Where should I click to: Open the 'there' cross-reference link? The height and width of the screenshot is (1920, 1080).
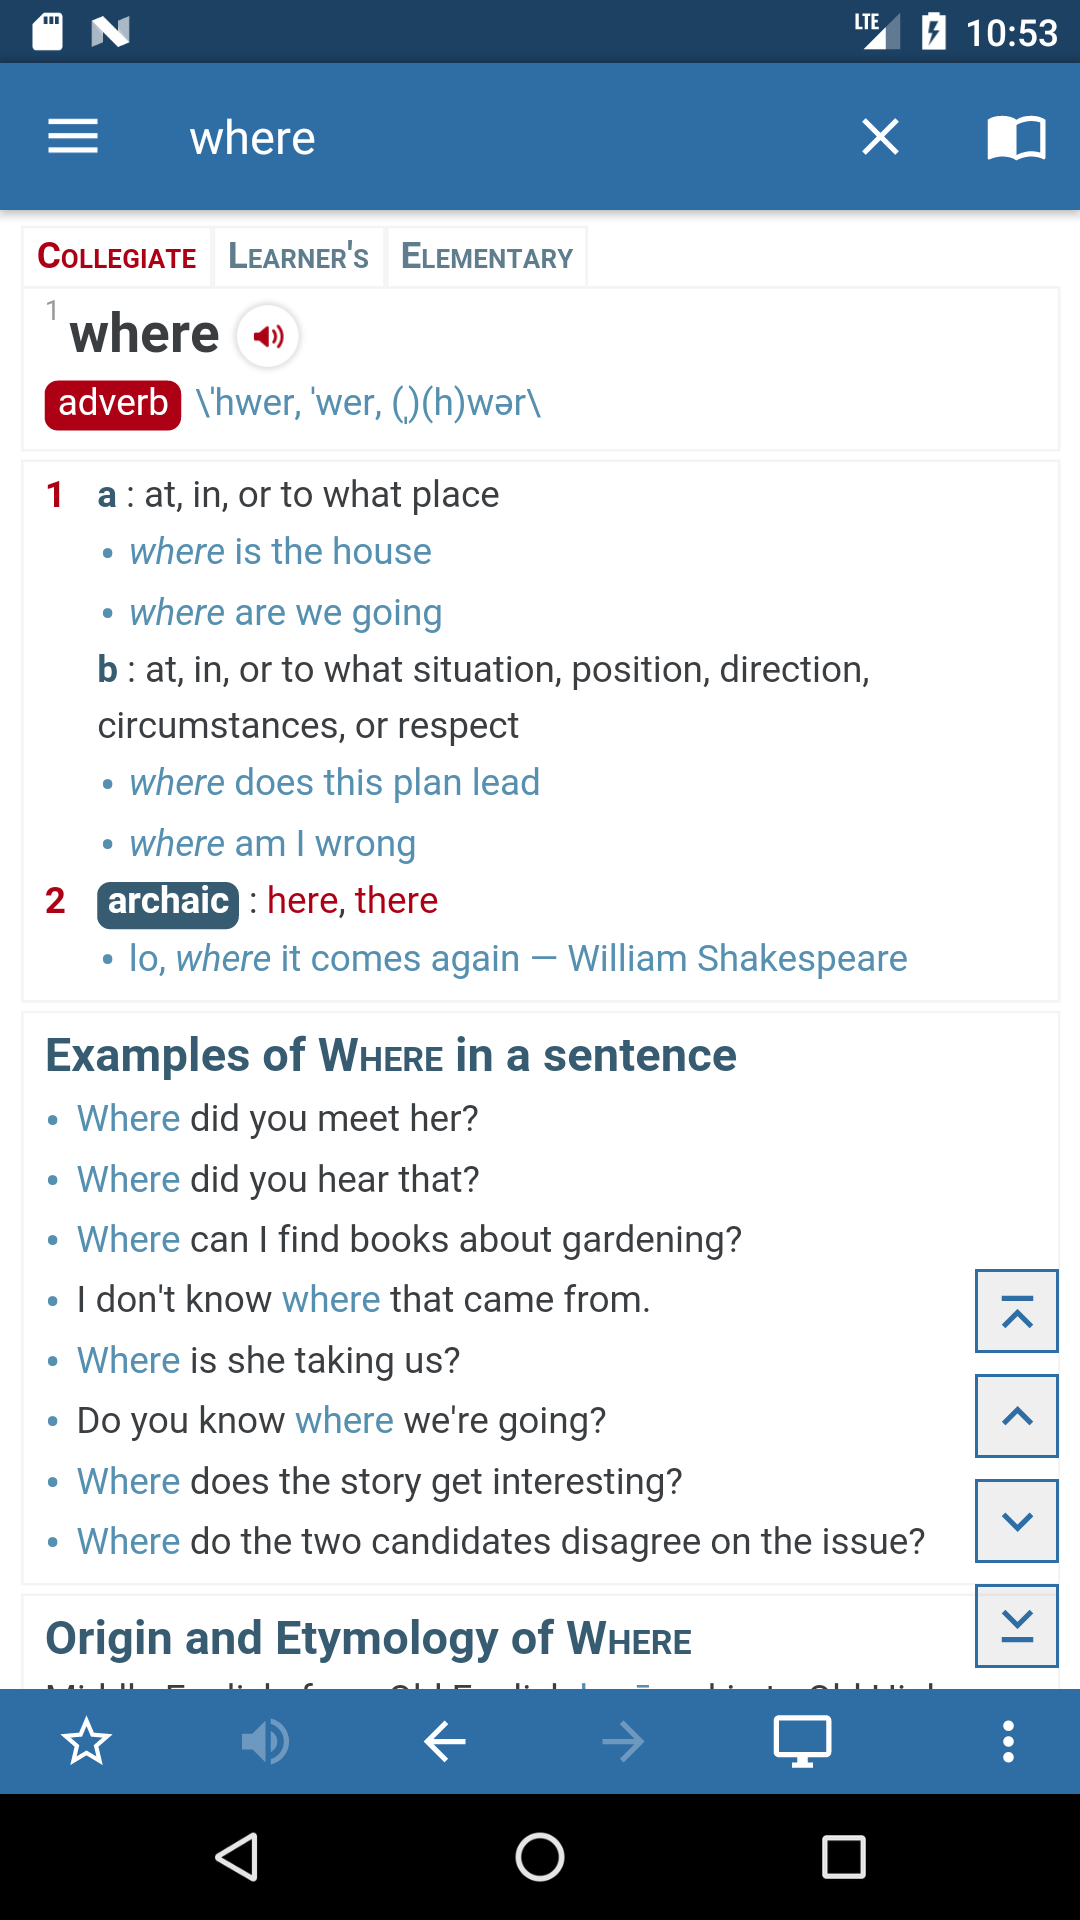click(x=396, y=901)
